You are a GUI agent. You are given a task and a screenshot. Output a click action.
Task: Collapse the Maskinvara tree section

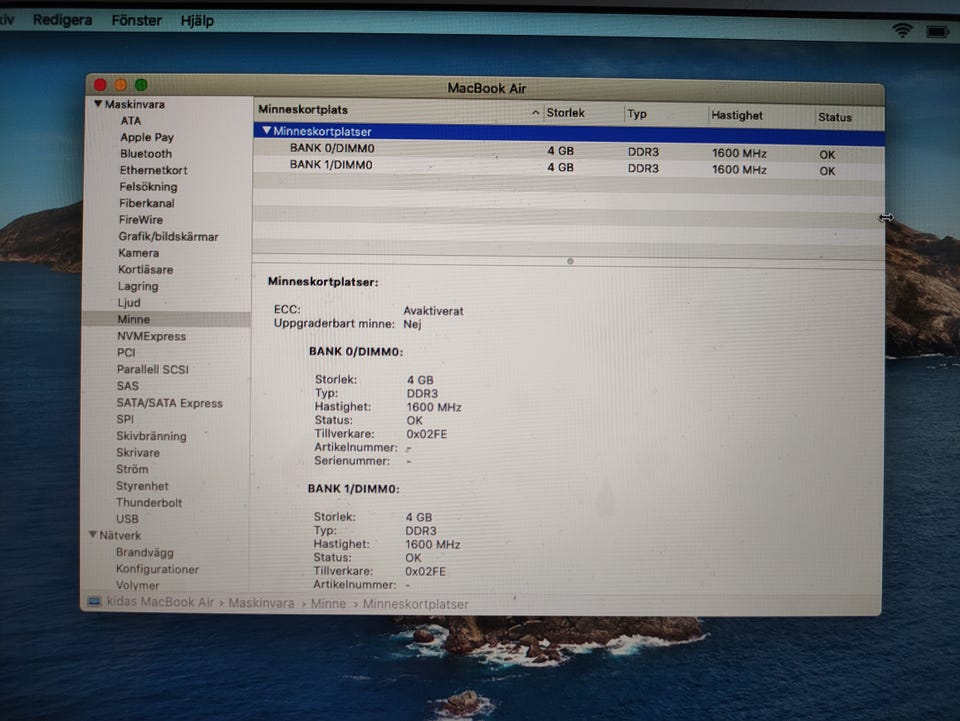(98, 104)
